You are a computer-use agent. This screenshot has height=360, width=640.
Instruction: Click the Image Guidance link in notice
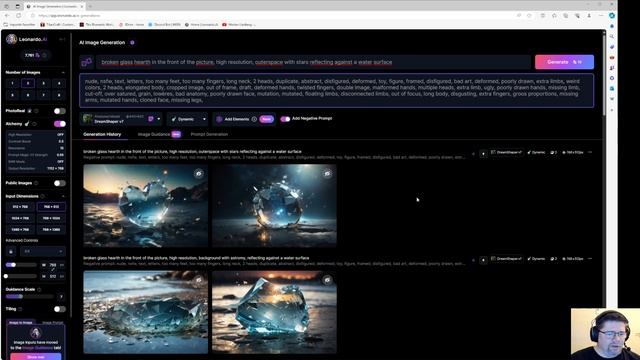click(37, 348)
